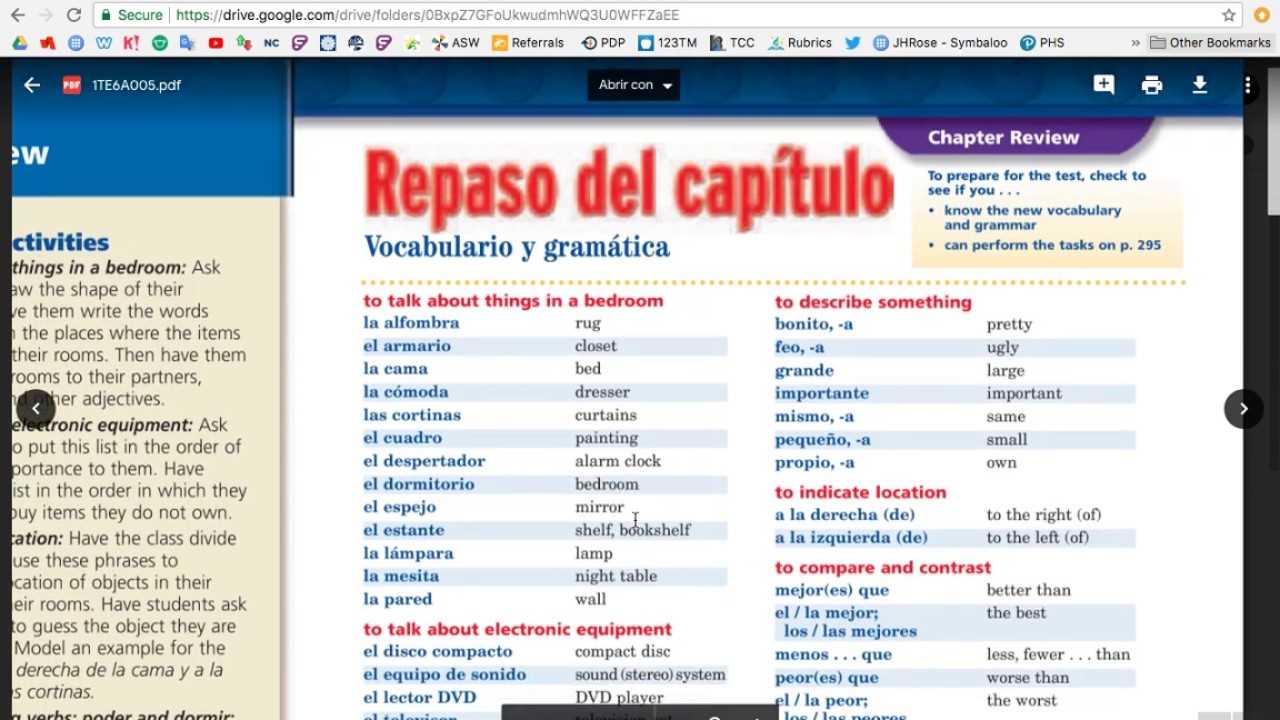The width and height of the screenshot is (1280, 720).
Task: Download the PDF file
Action: coord(1200,85)
